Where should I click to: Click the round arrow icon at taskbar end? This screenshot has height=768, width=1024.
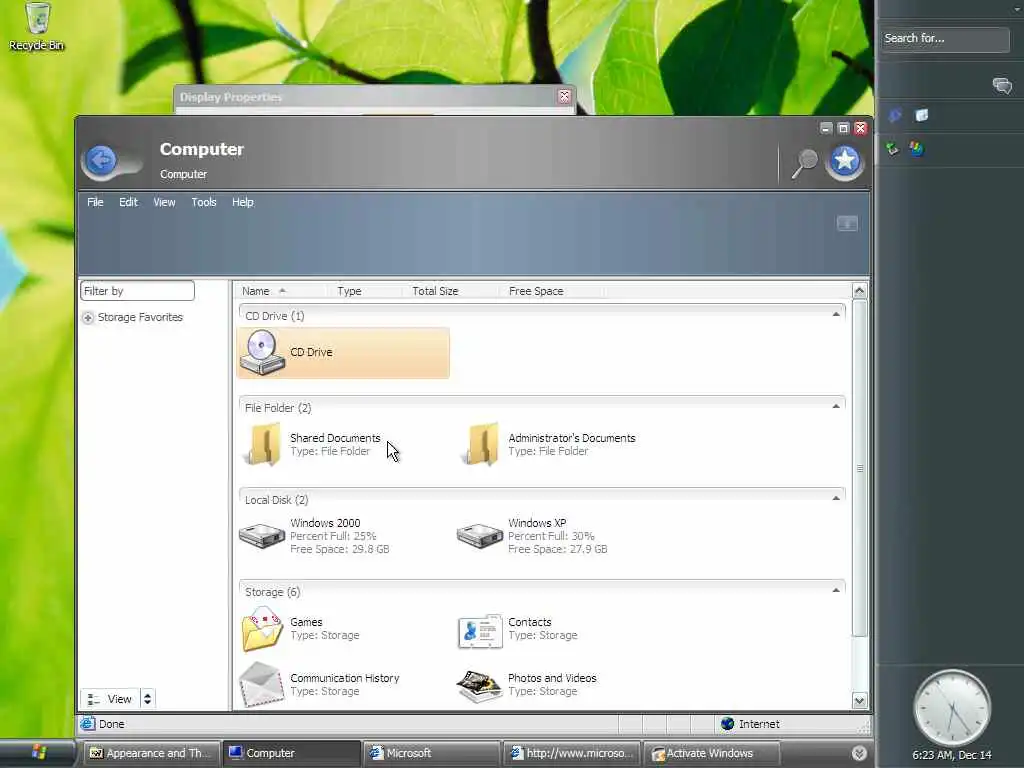pyautogui.click(x=859, y=753)
